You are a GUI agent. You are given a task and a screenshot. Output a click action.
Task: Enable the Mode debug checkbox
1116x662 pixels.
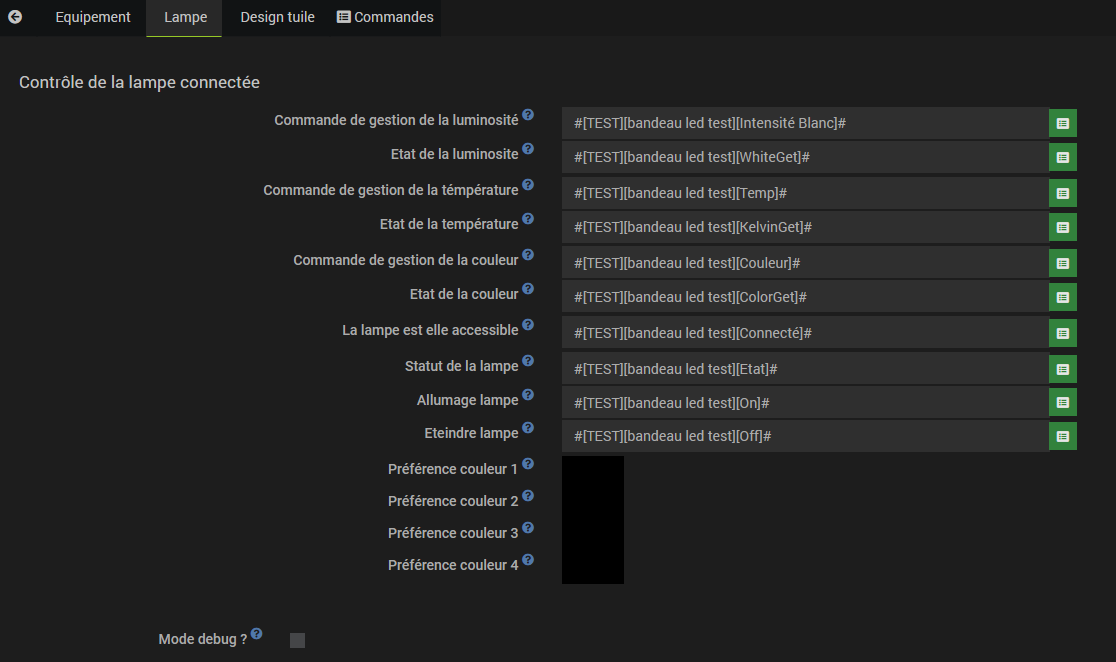298,641
